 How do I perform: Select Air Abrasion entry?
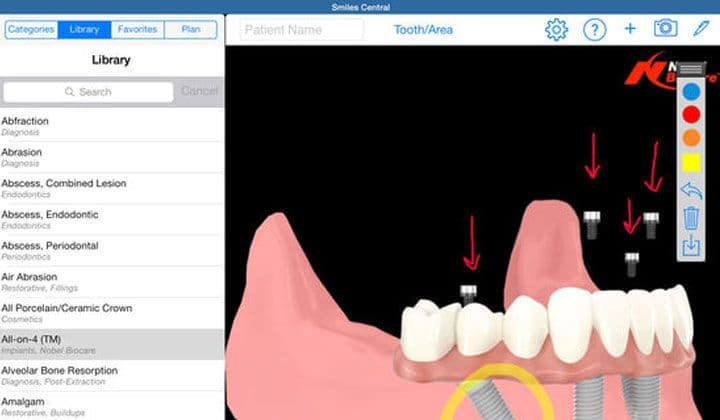pos(112,282)
